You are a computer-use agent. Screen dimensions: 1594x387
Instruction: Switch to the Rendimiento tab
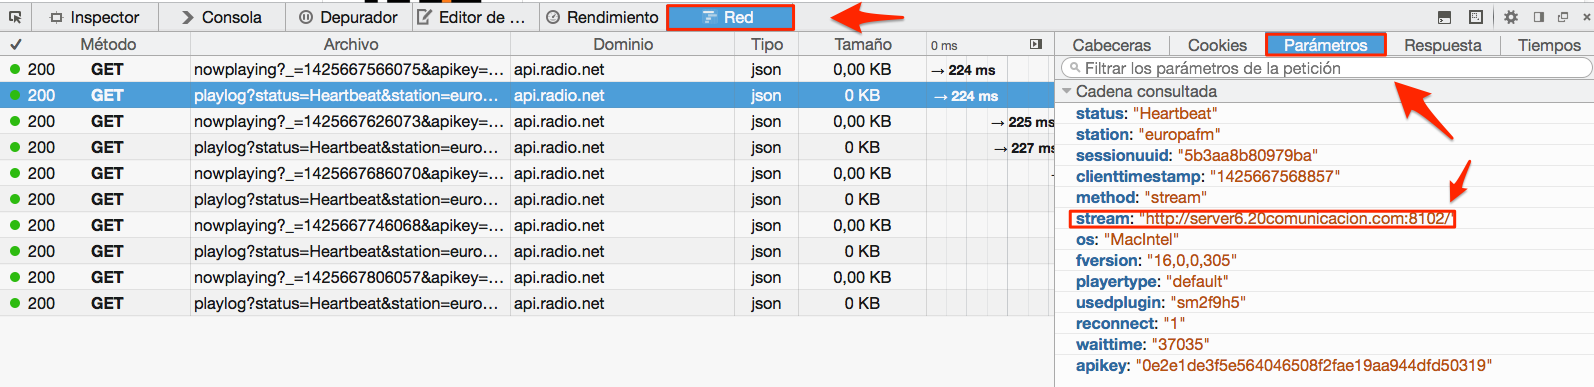click(x=603, y=17)
